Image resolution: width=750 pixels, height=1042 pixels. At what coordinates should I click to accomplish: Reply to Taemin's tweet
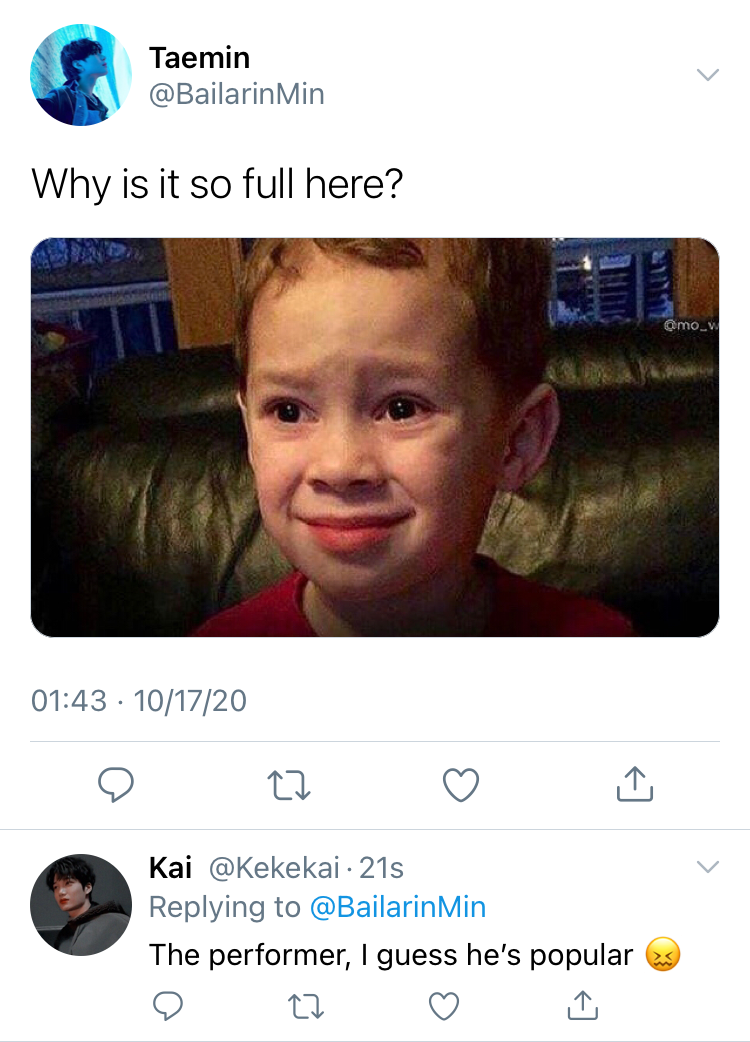pos(116,785)
